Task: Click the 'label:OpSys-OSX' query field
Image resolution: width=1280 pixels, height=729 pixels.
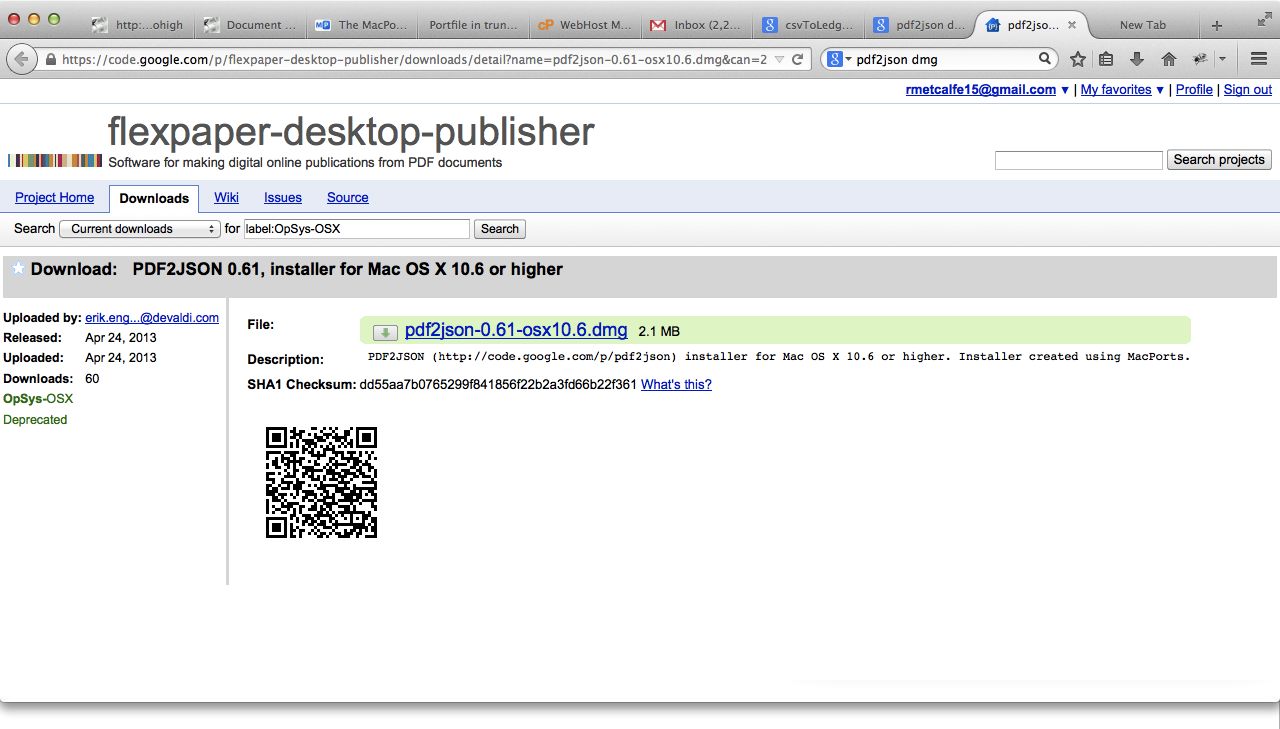Action: click(357, 229)
